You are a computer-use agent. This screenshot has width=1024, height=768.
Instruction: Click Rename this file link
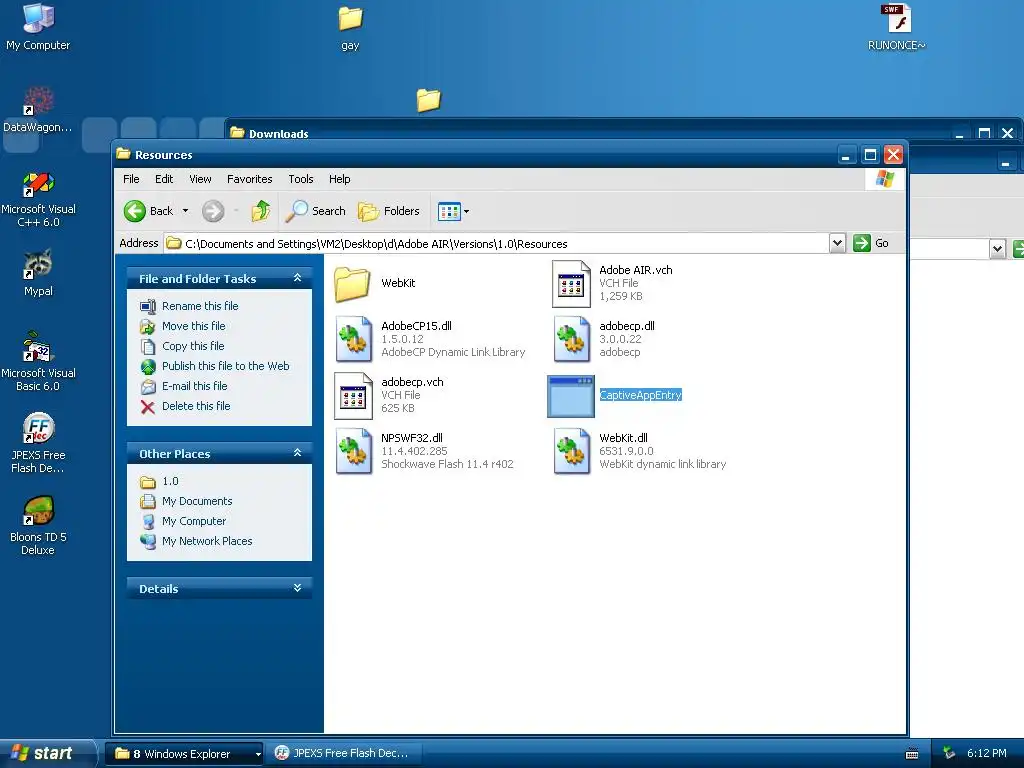point(200,306)
